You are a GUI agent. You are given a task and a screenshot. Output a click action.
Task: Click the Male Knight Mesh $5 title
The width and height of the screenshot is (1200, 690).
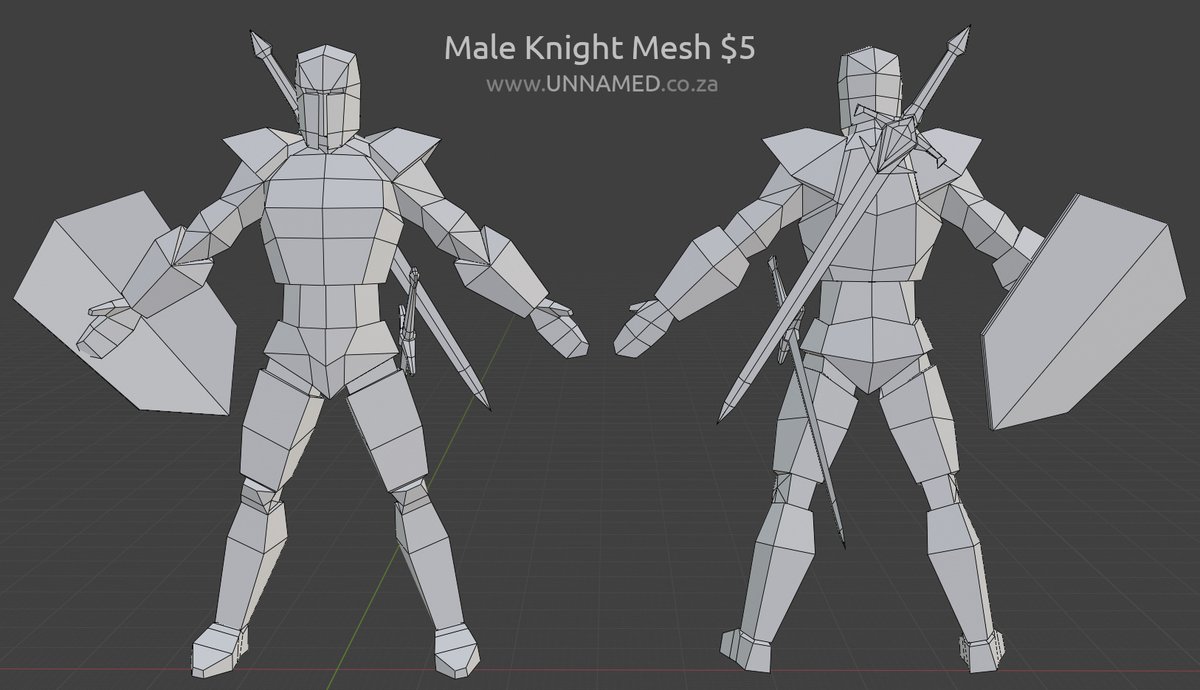(x=600, y=47)
